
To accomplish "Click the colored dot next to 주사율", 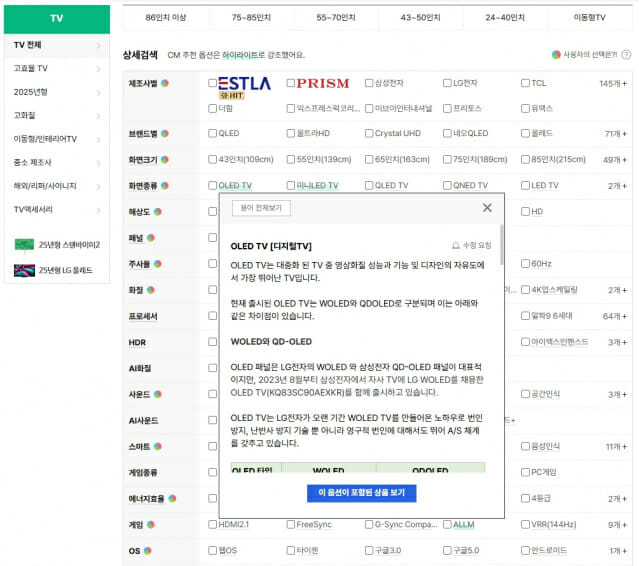I will (158, 264).
